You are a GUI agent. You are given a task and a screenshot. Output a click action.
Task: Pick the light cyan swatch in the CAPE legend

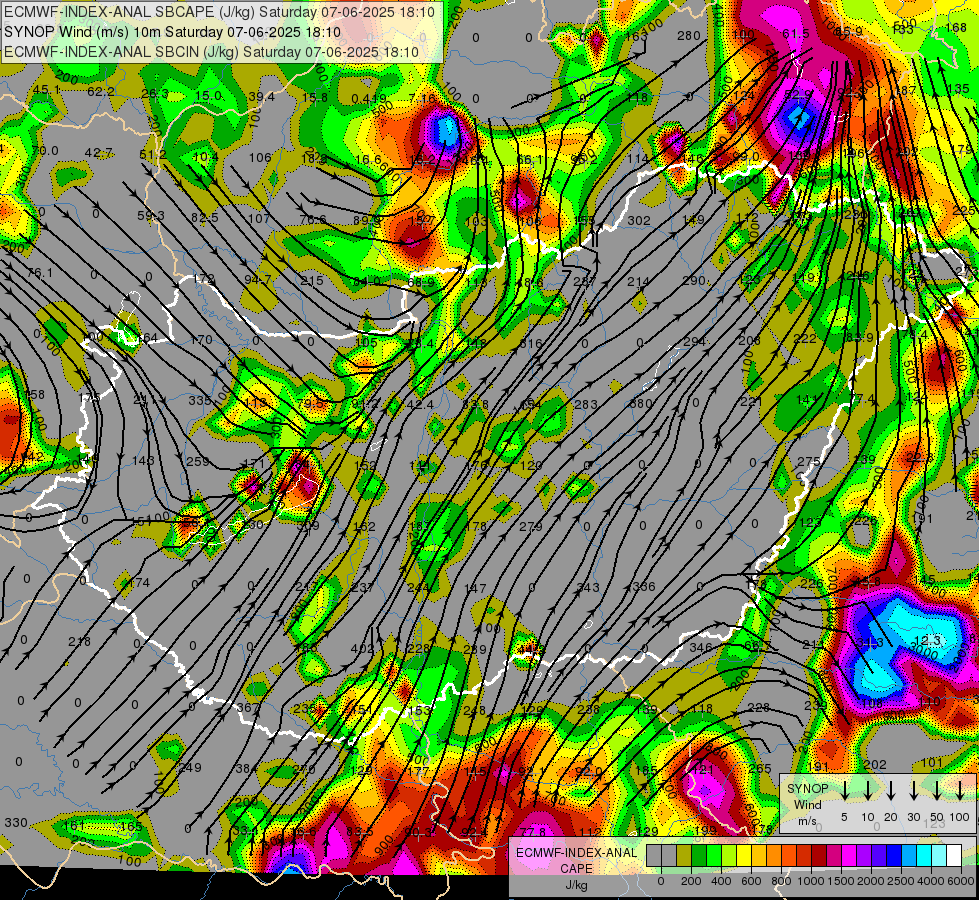coord(939,855)
